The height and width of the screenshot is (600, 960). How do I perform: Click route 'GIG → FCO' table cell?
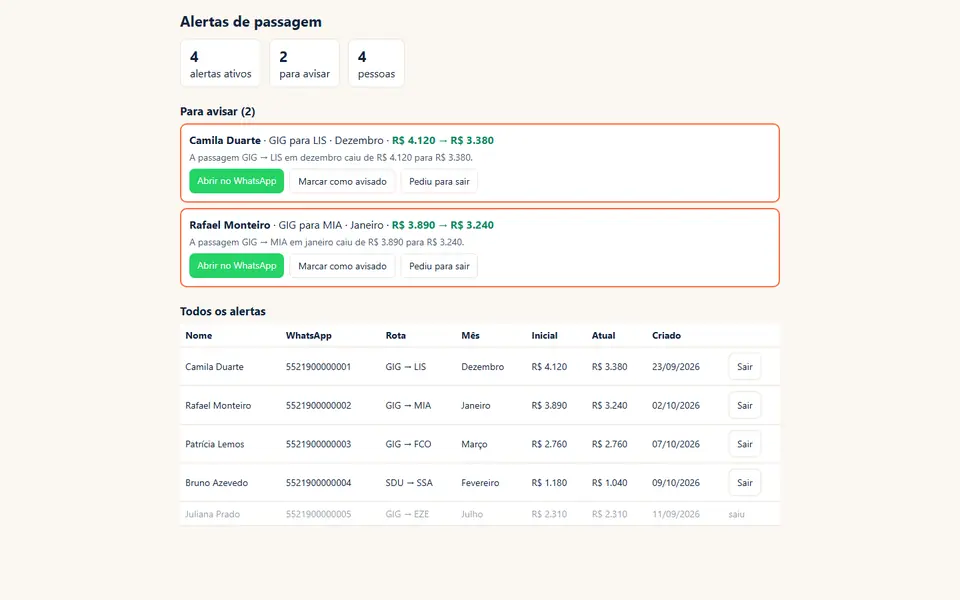click(408, 444)
